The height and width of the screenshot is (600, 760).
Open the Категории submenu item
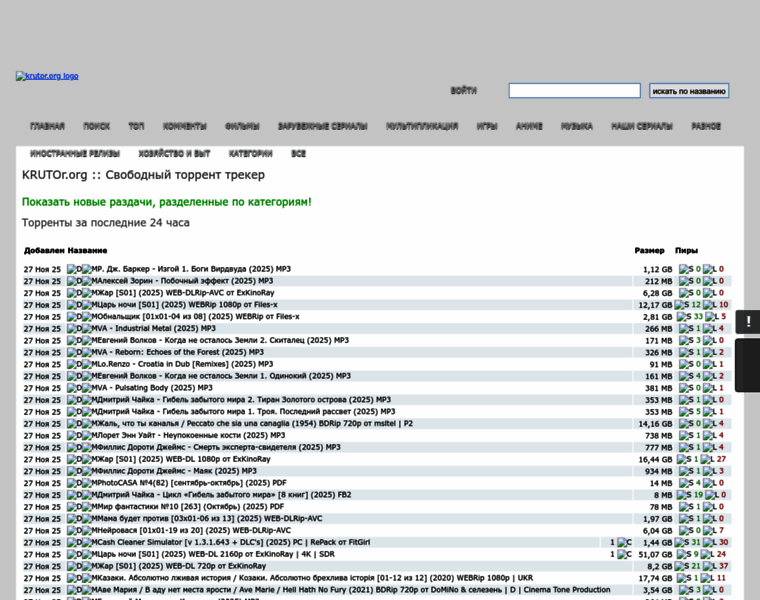click(x=250, y=154)
